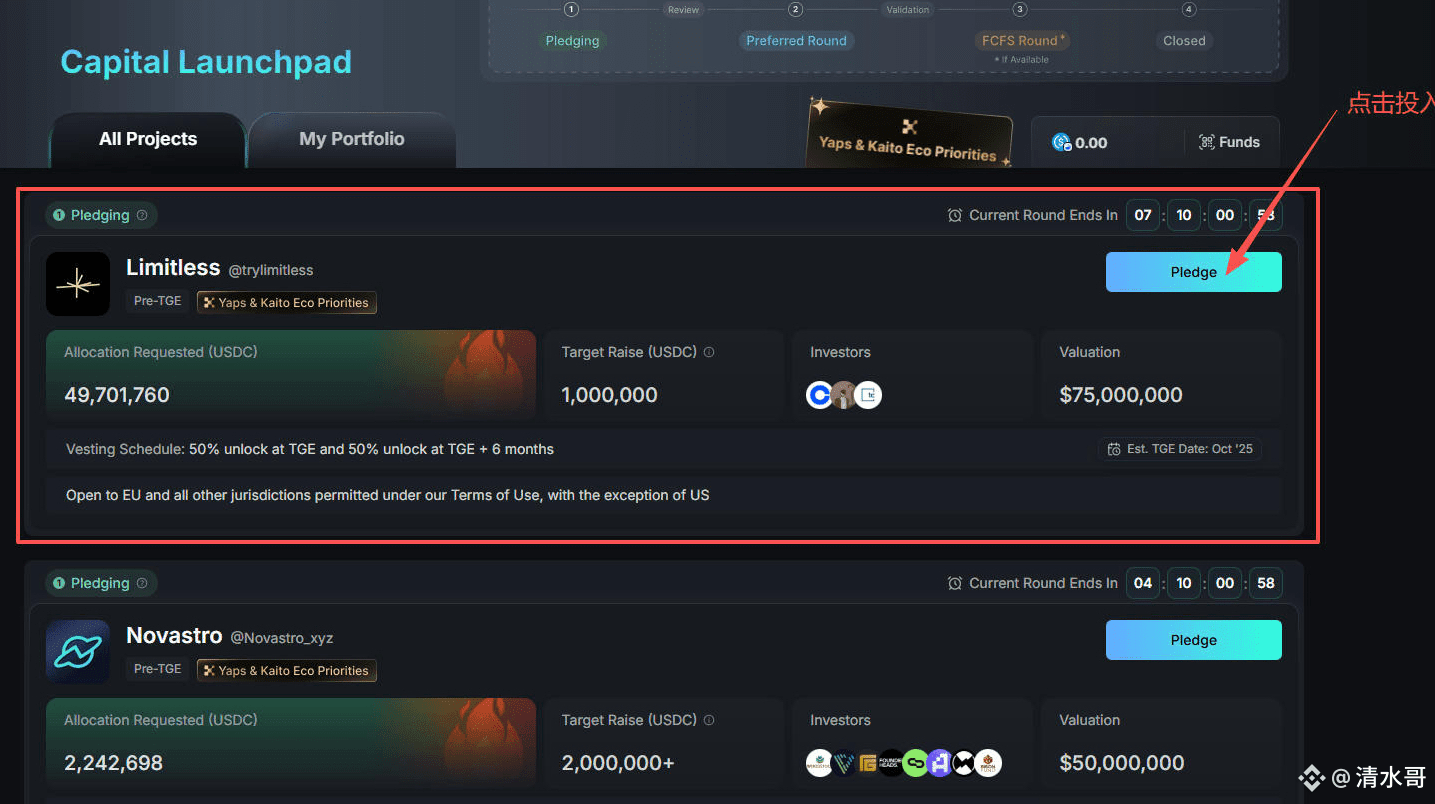The height and width of the screenshot is (804, 1435).
Task: Open the Funds scan icon
Action: [1207, 142]
